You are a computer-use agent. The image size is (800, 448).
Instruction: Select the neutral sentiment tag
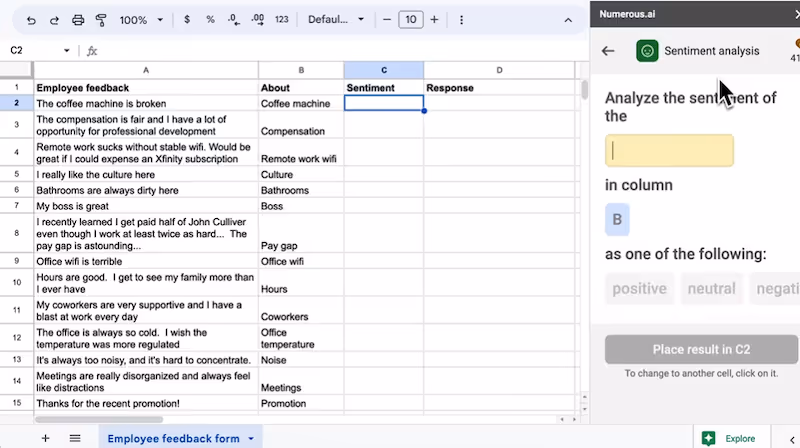coord(711,289)
